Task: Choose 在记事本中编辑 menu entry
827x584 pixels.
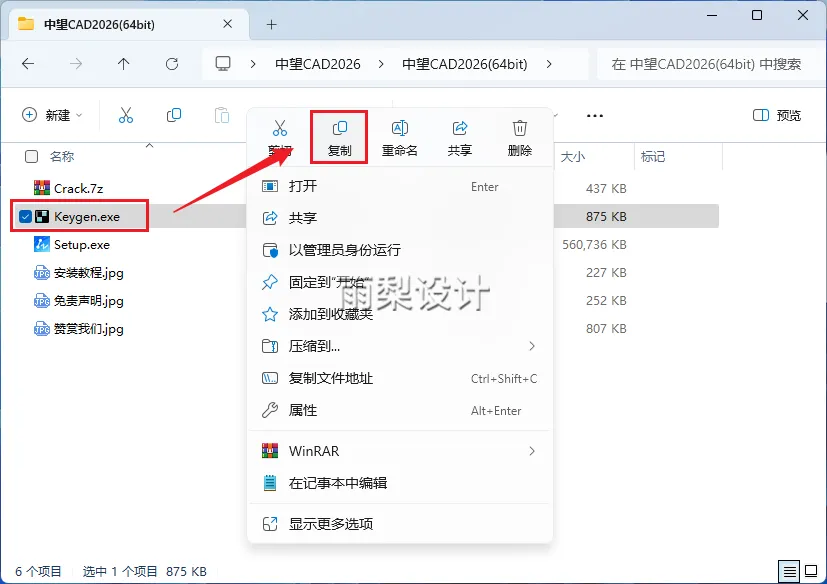Action: tap(400, 483)
